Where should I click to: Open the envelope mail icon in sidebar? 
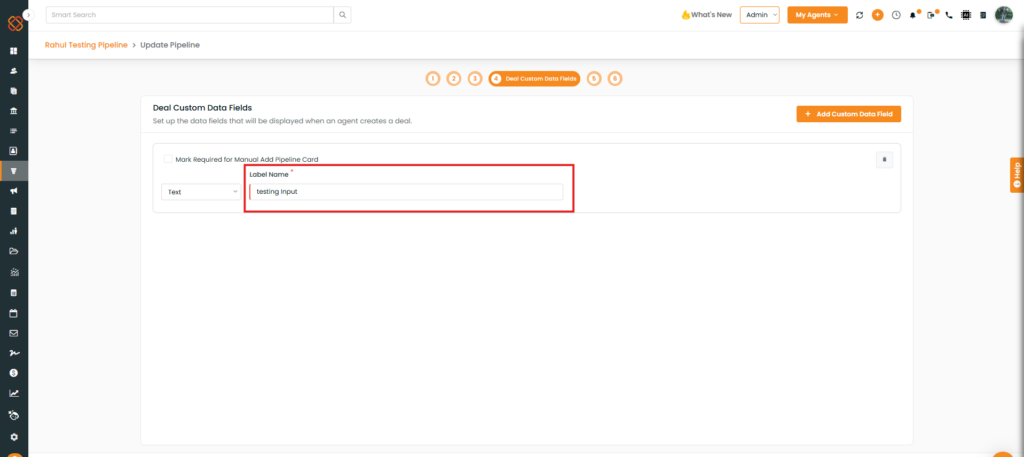tap(14, 333)
